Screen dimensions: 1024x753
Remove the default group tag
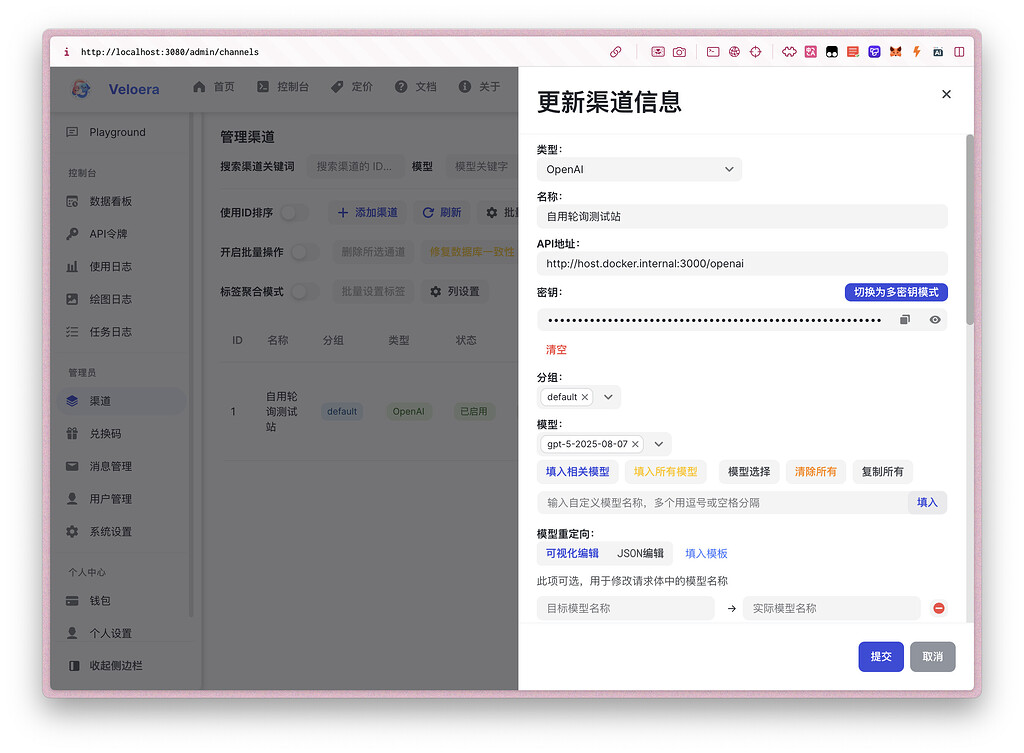tap(584, 397)
